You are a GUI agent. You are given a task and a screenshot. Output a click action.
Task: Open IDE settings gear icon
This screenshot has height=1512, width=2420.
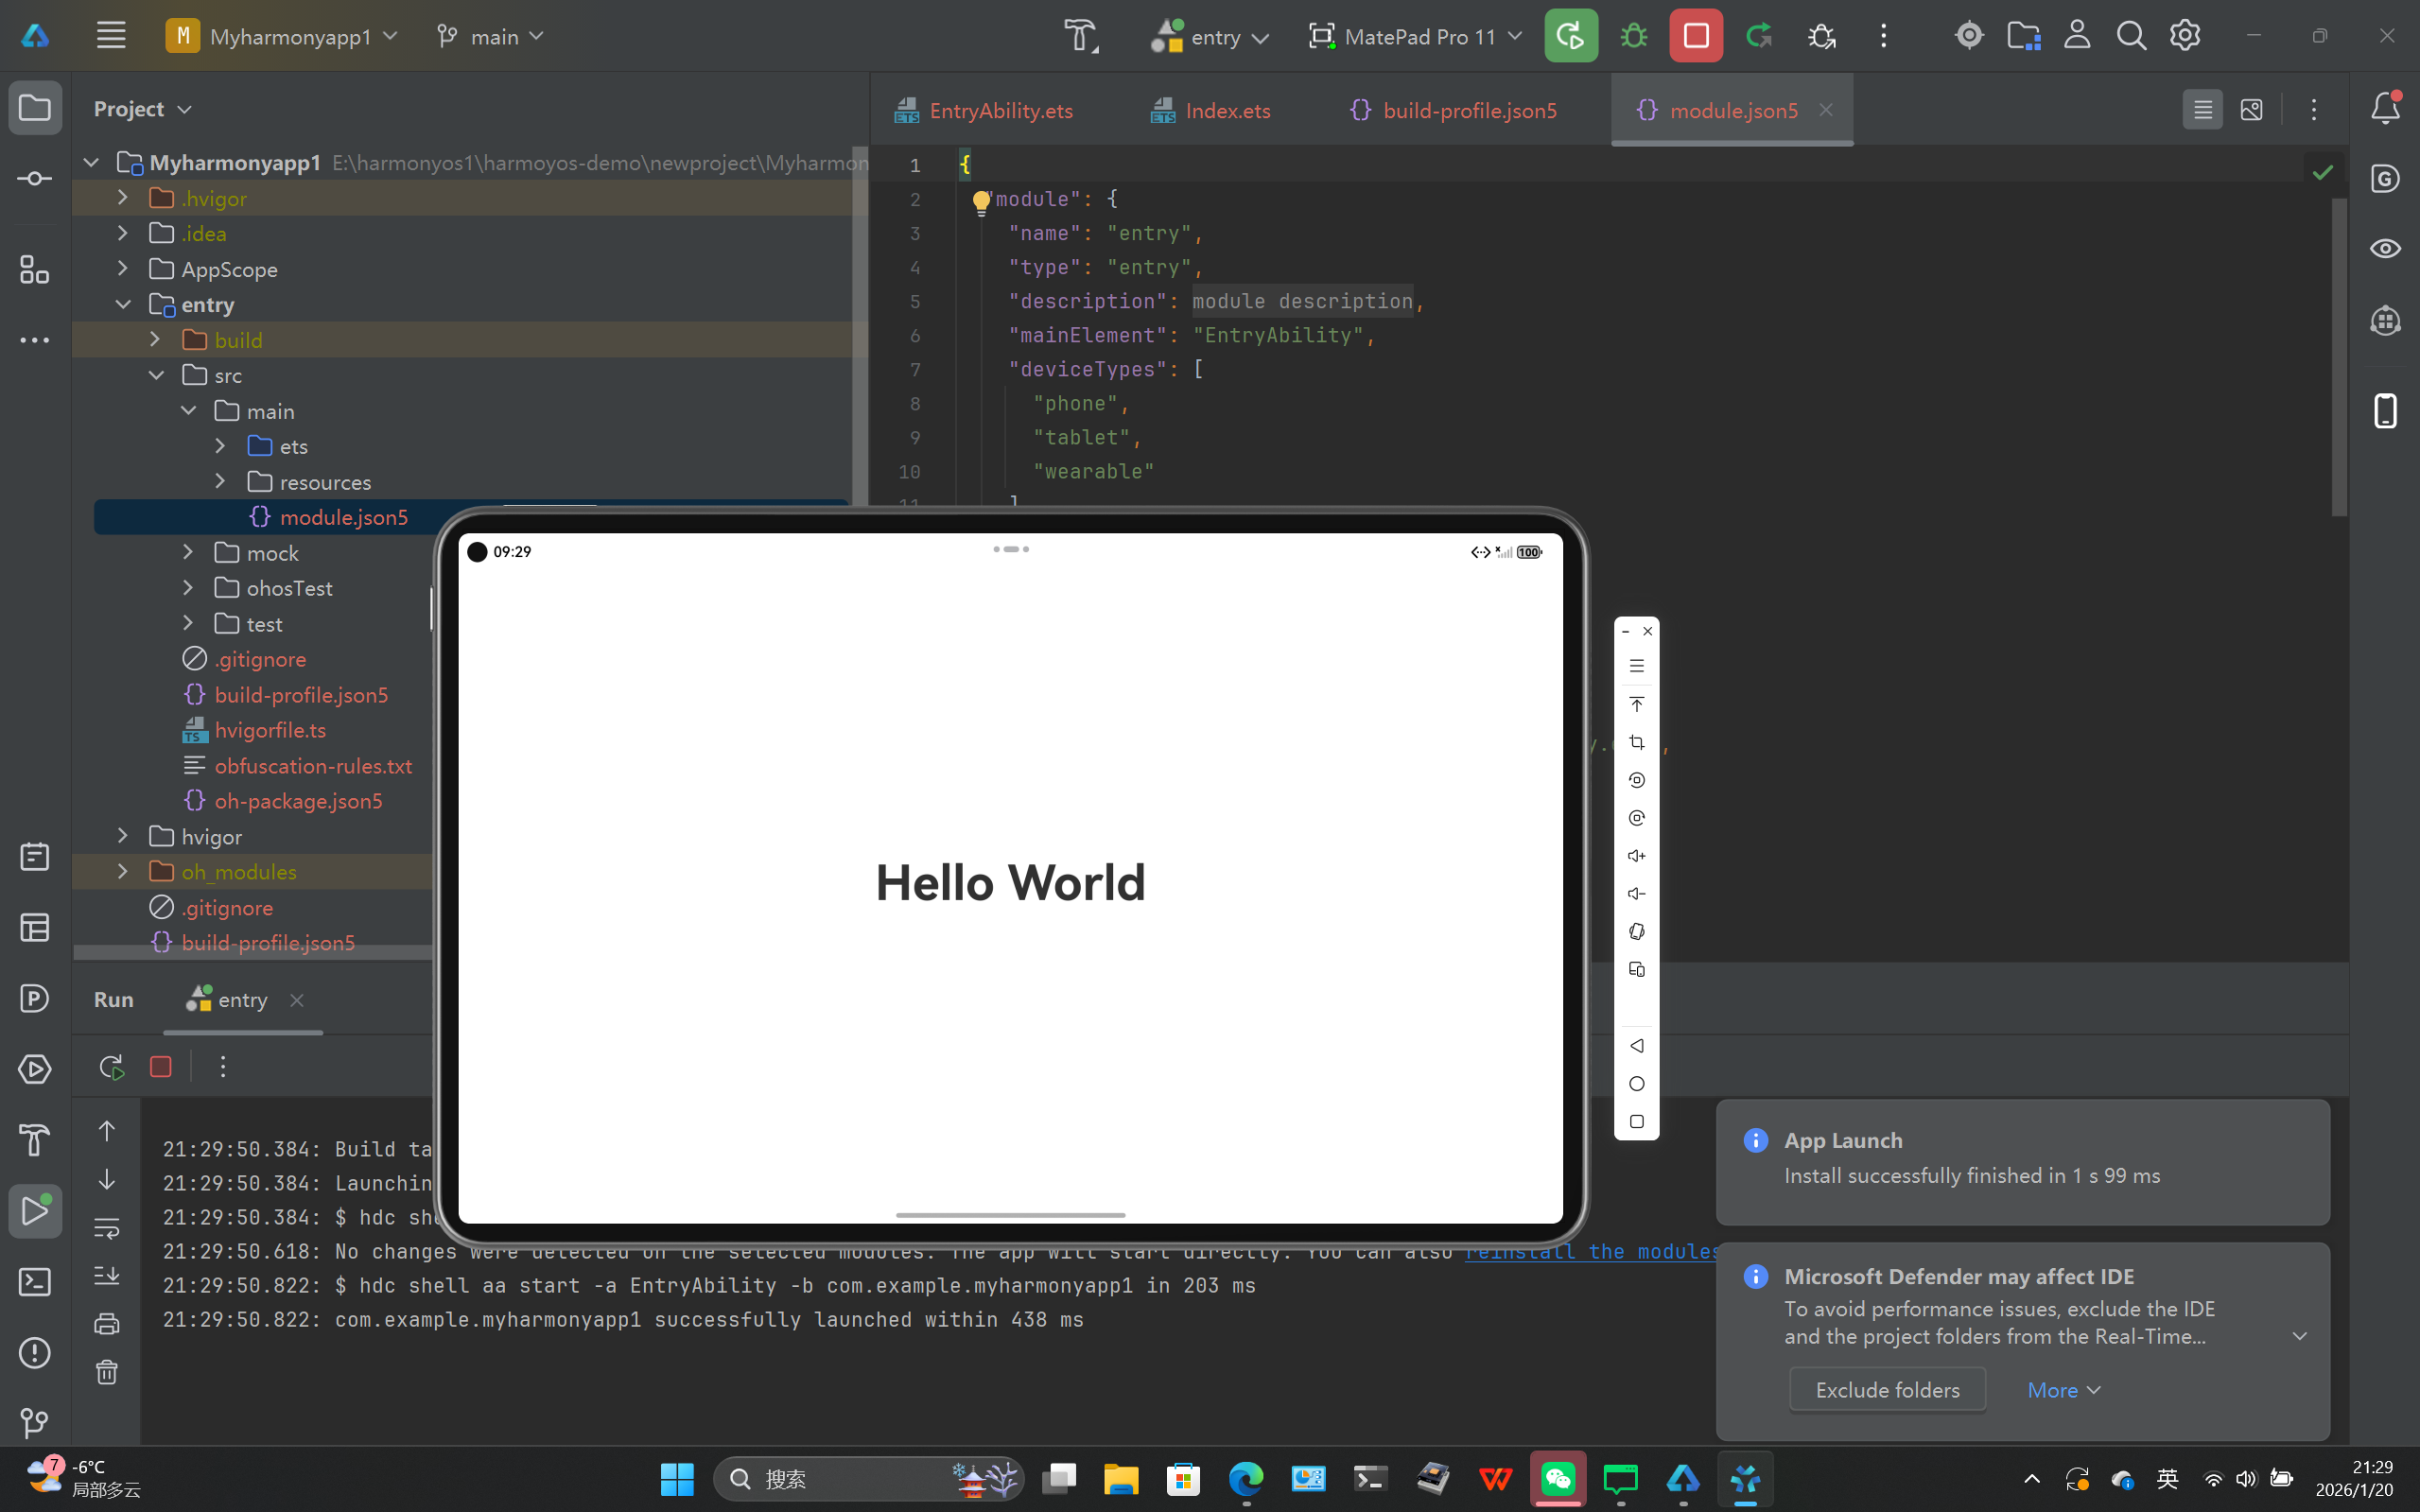(2185, 36)
